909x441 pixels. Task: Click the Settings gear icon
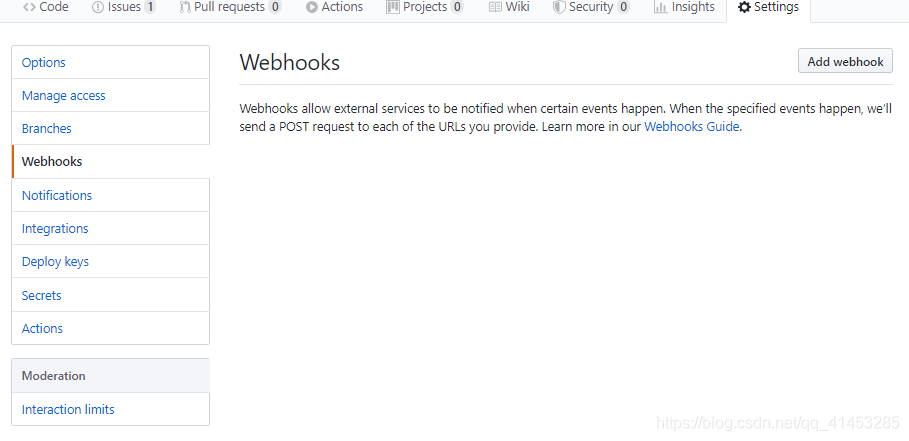point(744,7)
